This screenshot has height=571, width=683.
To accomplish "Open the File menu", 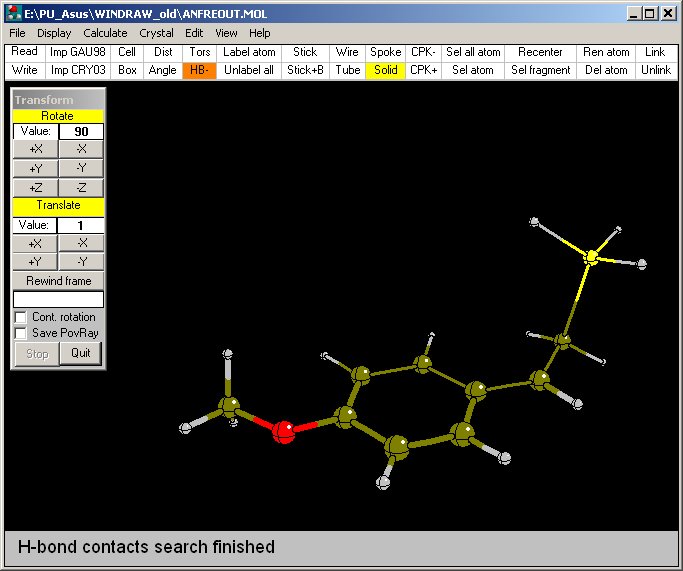I will [17, 33].
